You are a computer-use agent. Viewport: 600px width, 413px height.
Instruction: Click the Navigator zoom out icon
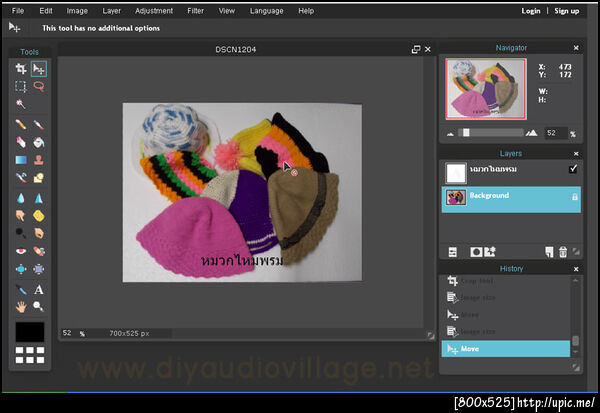click(450, 134)
